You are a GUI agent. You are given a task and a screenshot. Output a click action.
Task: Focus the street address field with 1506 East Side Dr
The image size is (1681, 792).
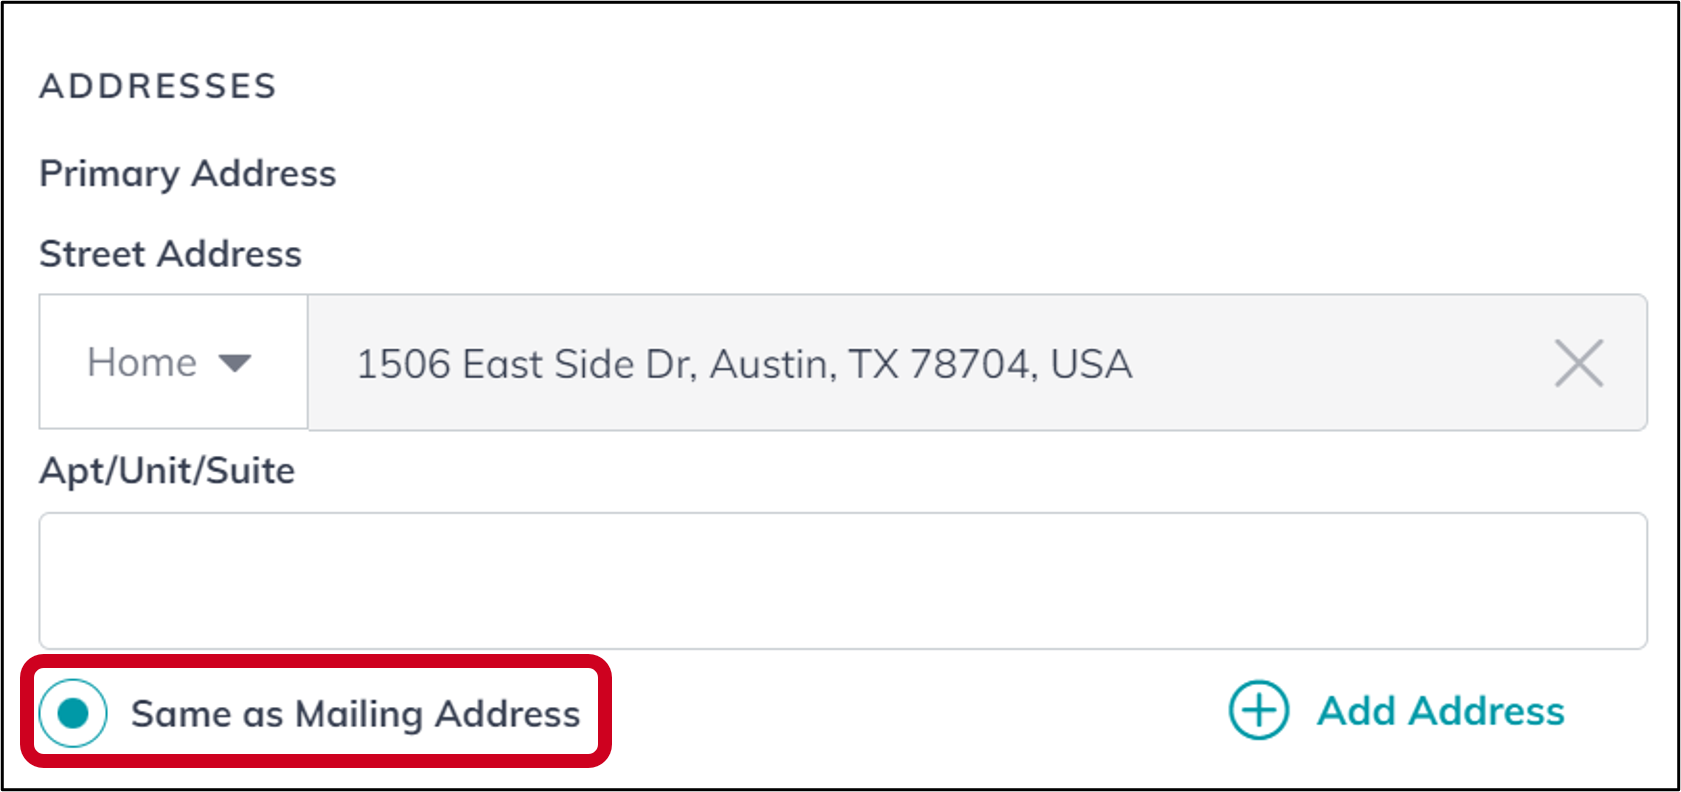tap(977, 362)
